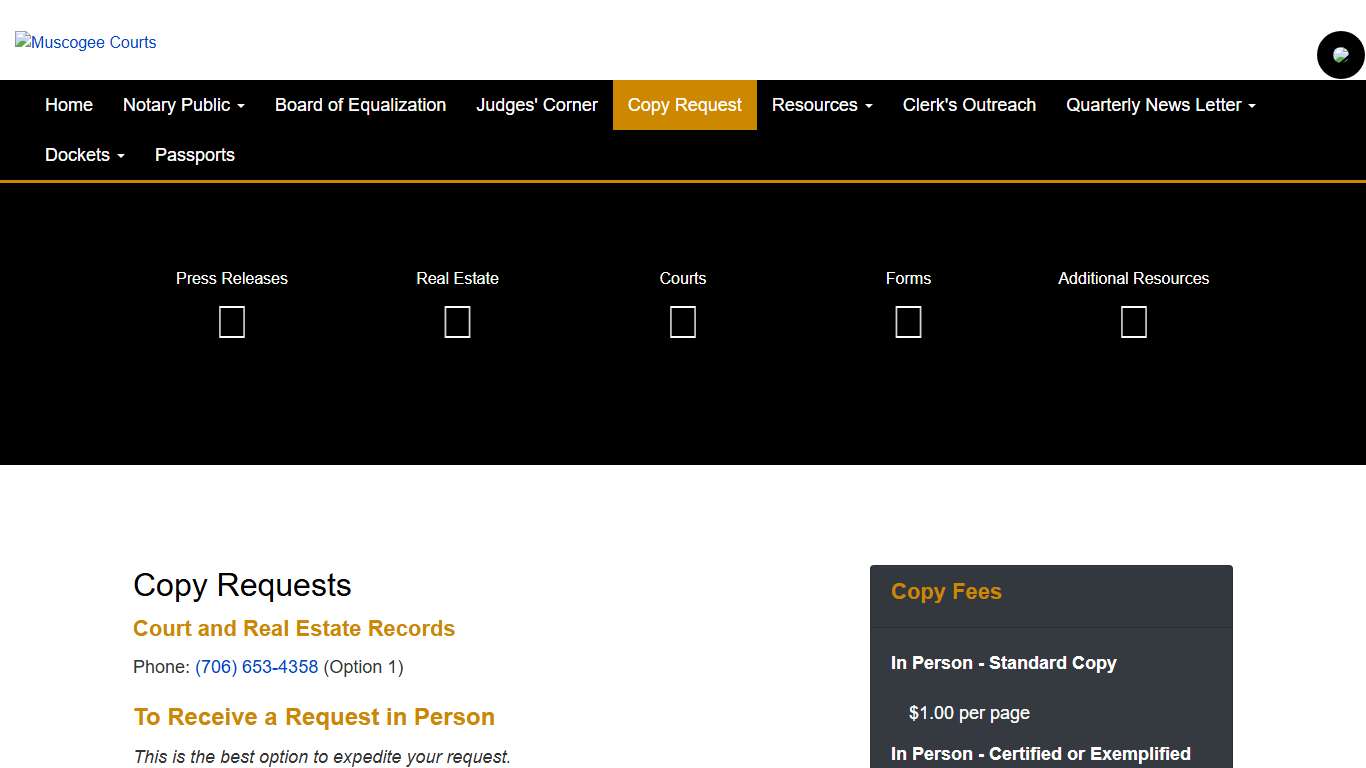This screenshot has height=768, width=1366.
Task: Click the round accessibility icon at top right
Action: coord(1340,55)
